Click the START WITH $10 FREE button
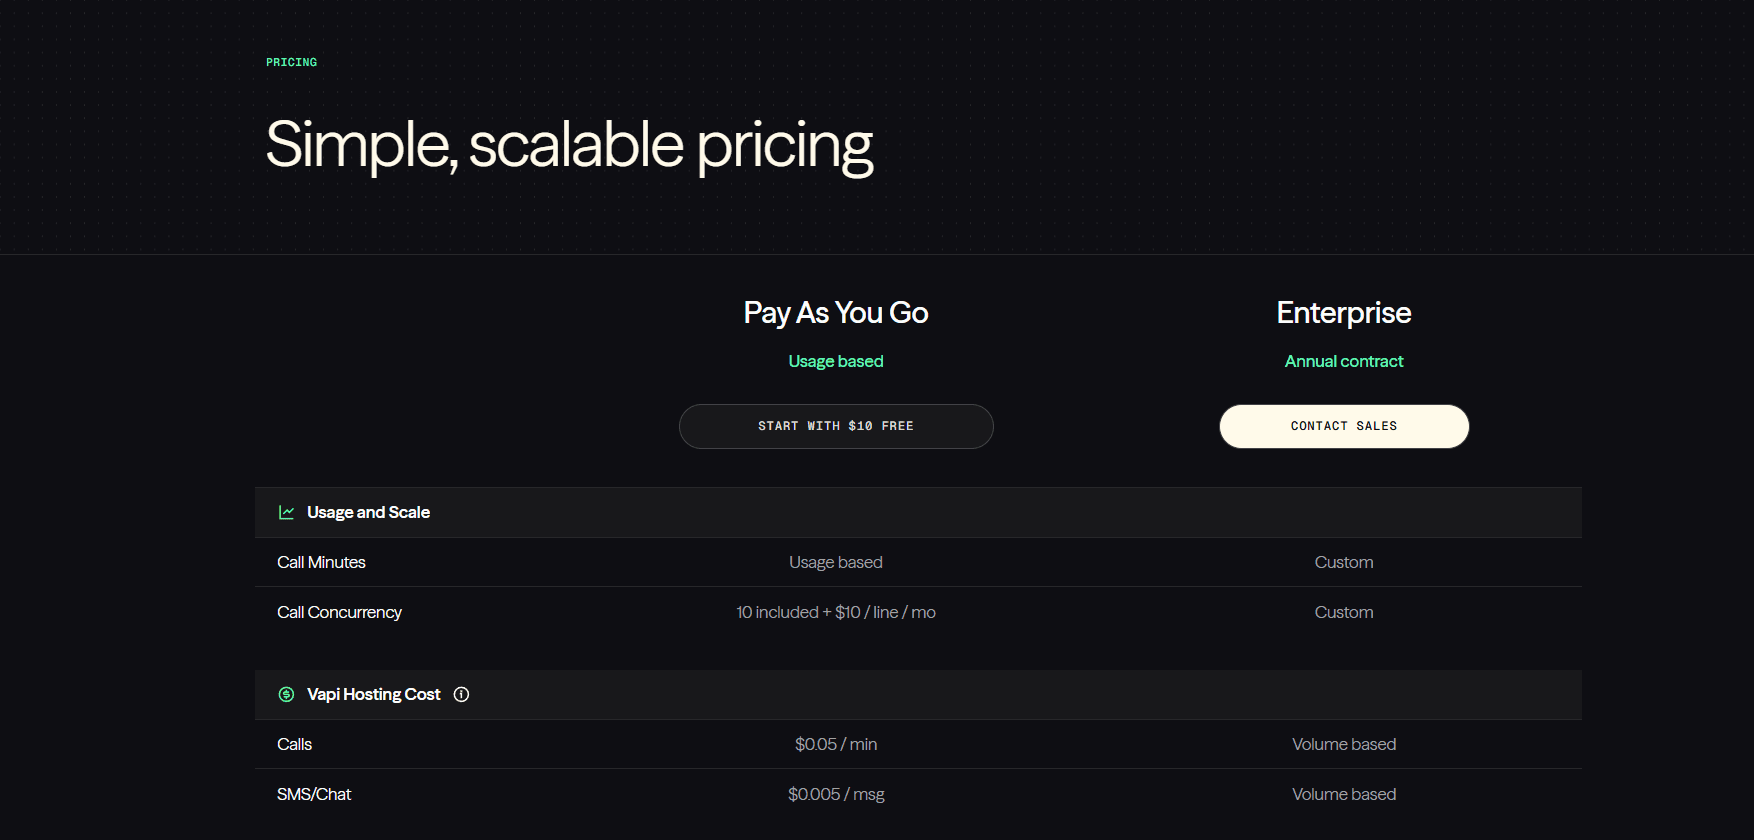1754x840 pixels. (836, 426)
